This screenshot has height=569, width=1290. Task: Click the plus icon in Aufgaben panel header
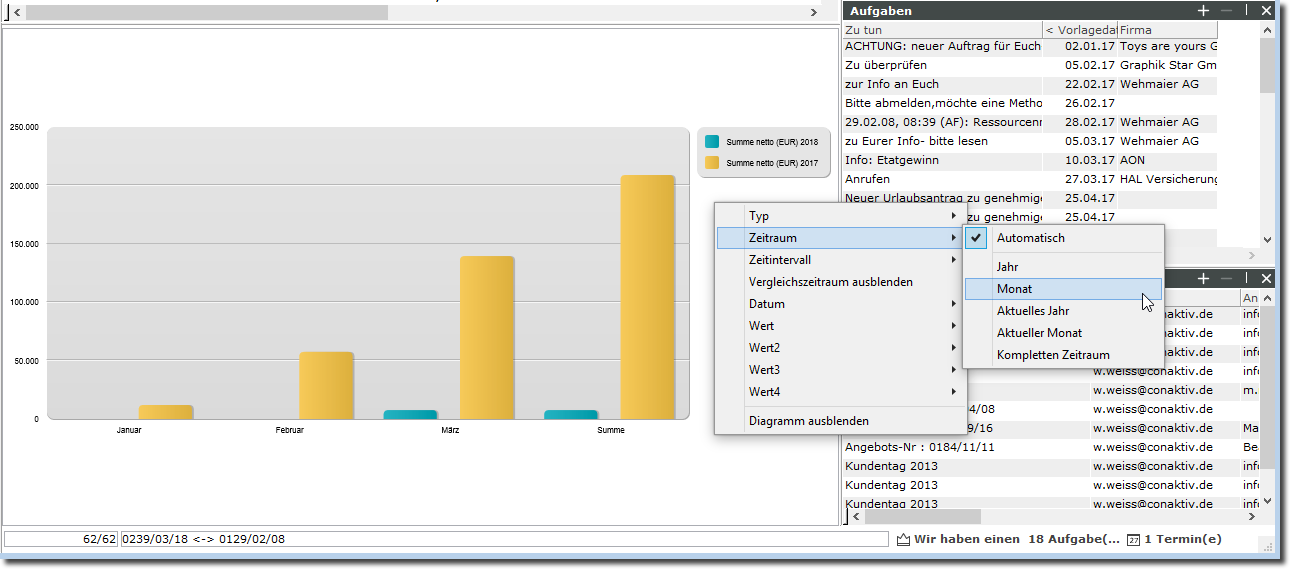tap(1204, 10)
